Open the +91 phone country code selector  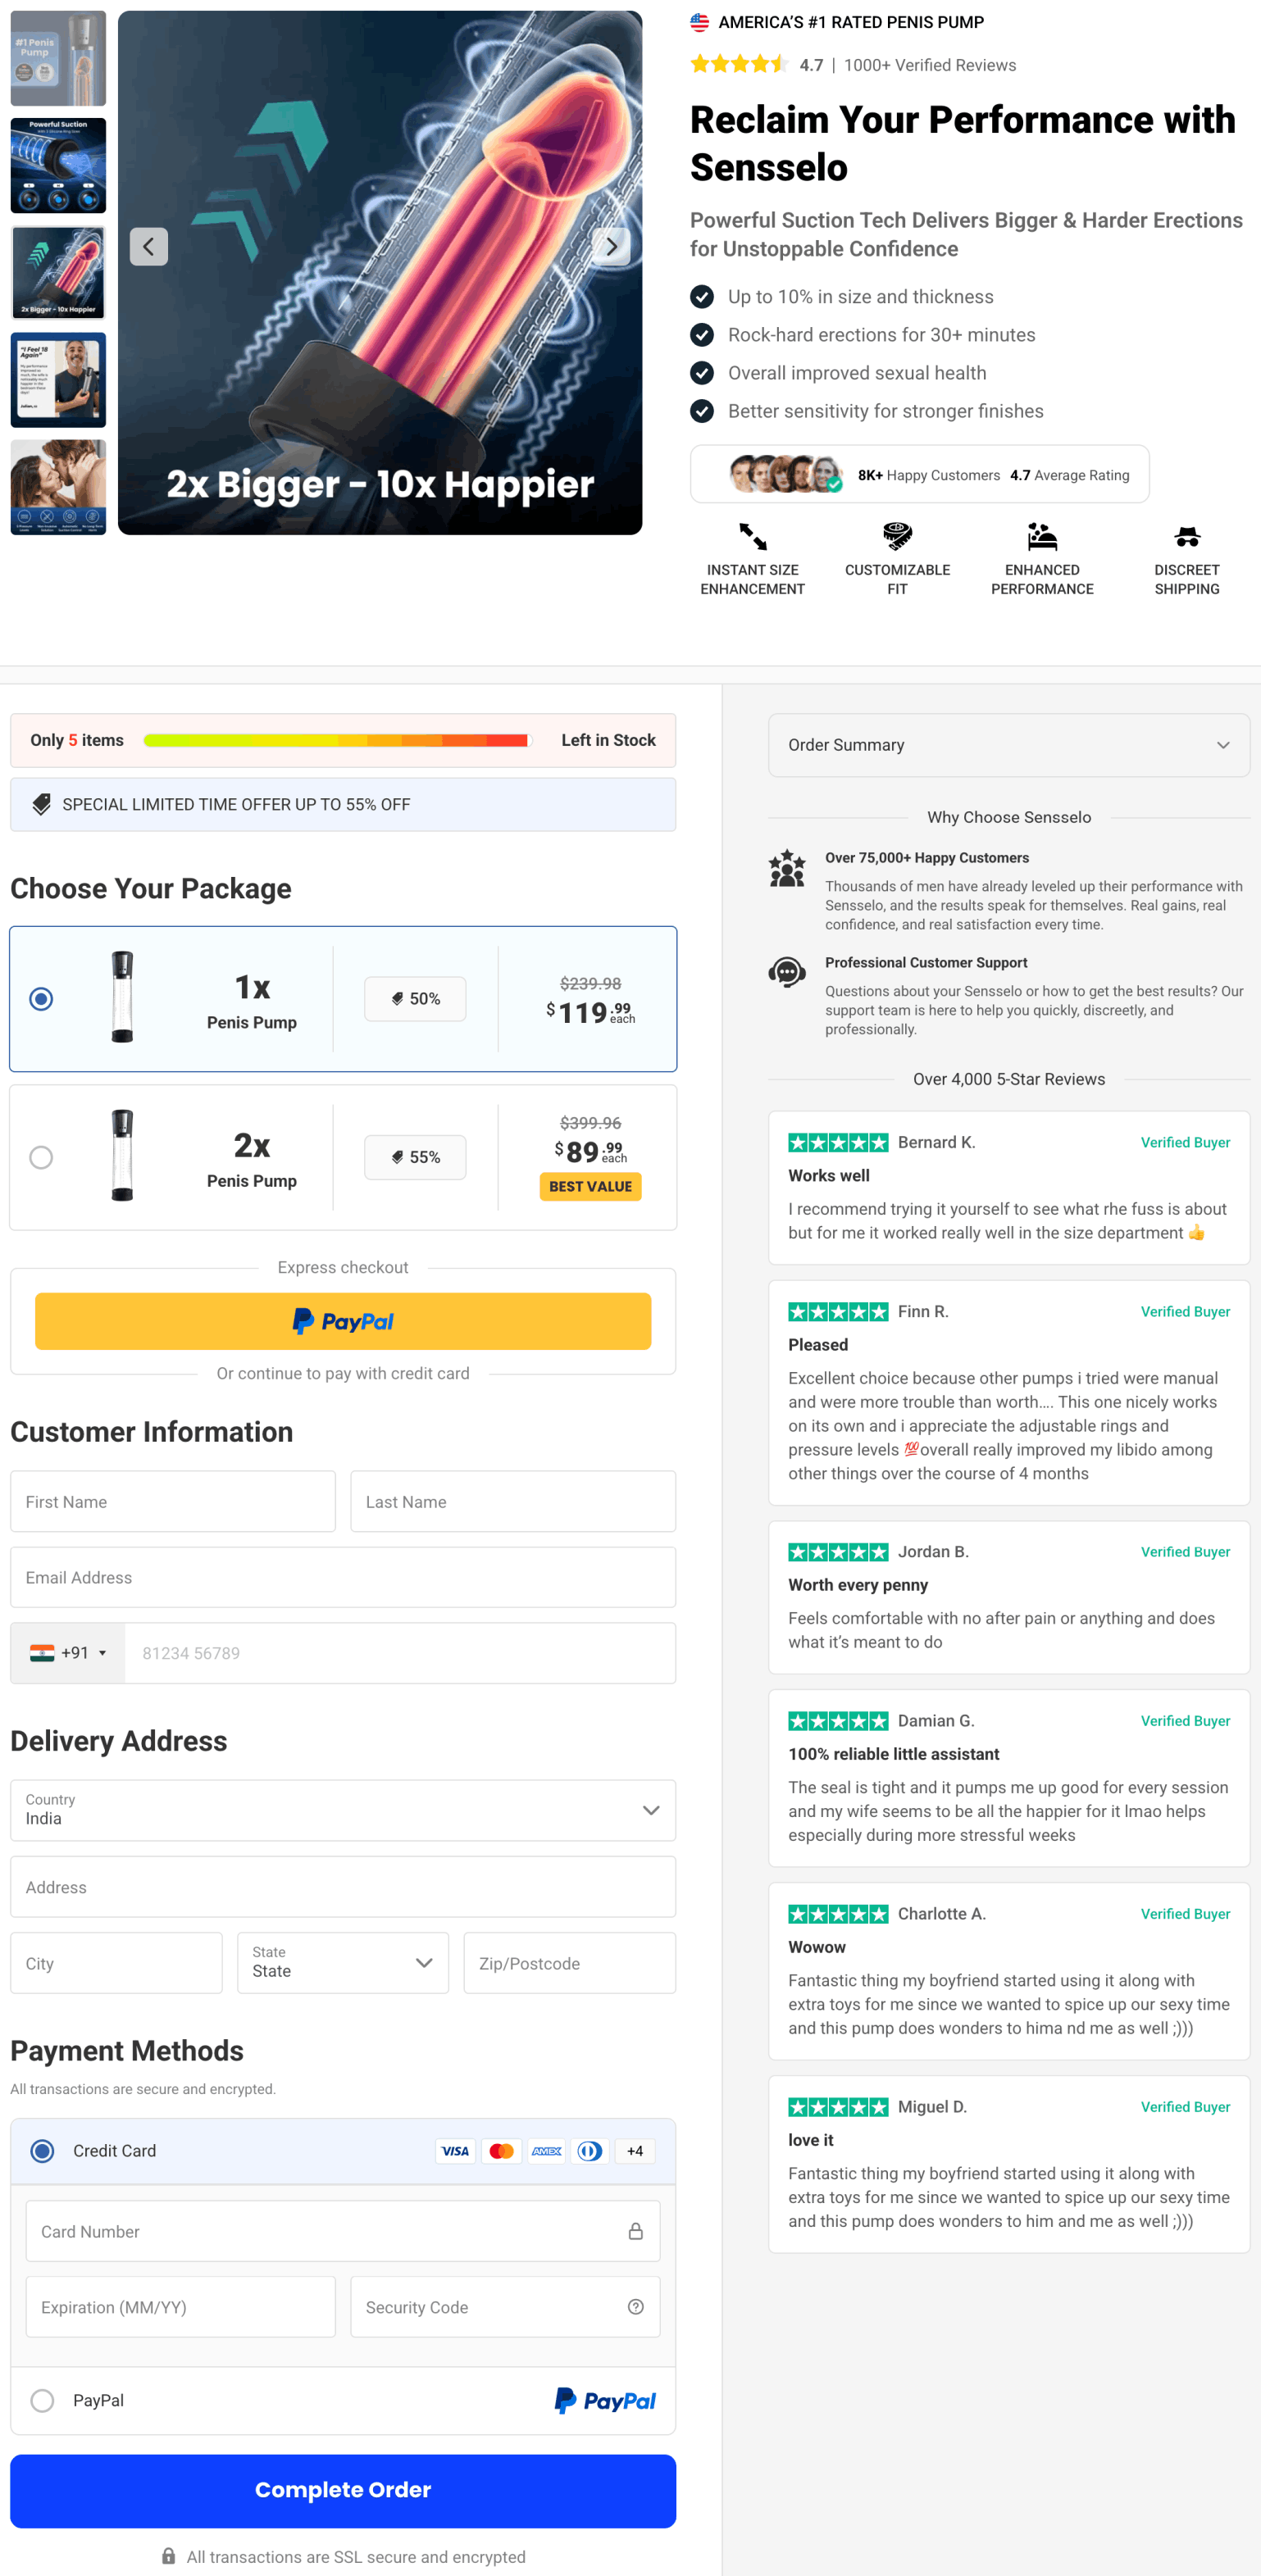pos(68,1653)
